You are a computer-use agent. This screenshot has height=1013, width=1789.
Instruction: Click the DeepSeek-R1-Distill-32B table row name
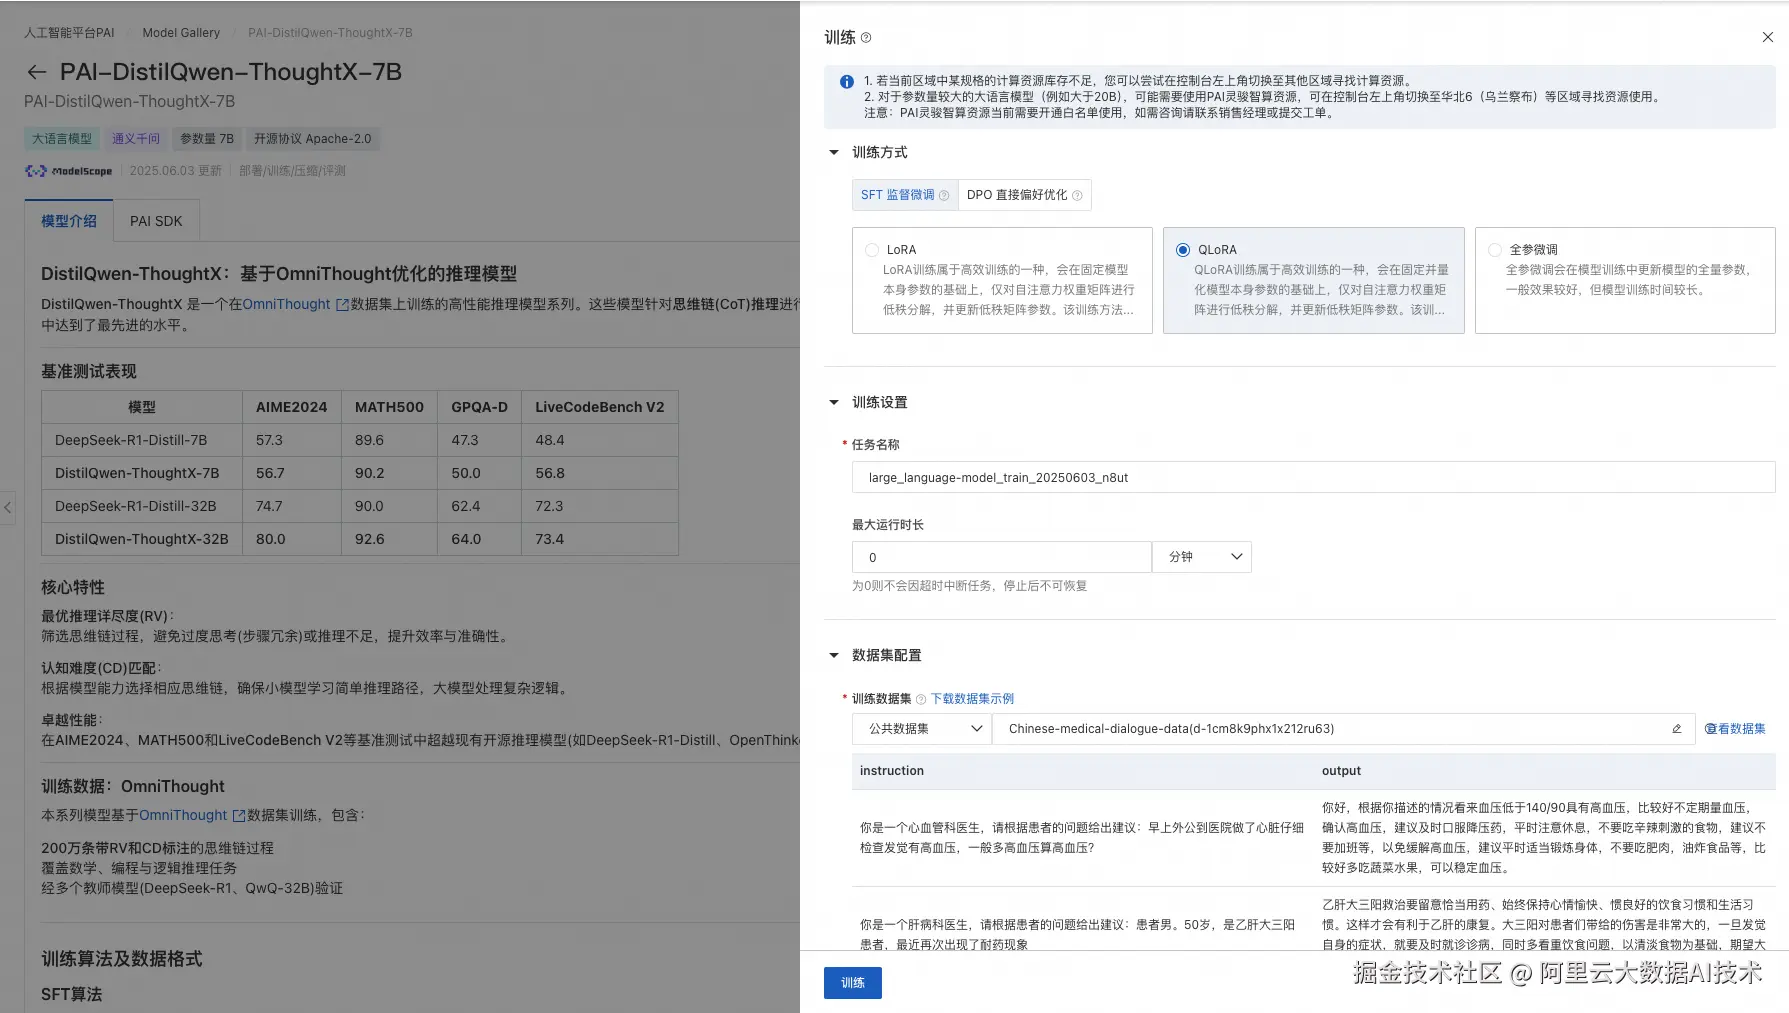(x=136, y=506)
